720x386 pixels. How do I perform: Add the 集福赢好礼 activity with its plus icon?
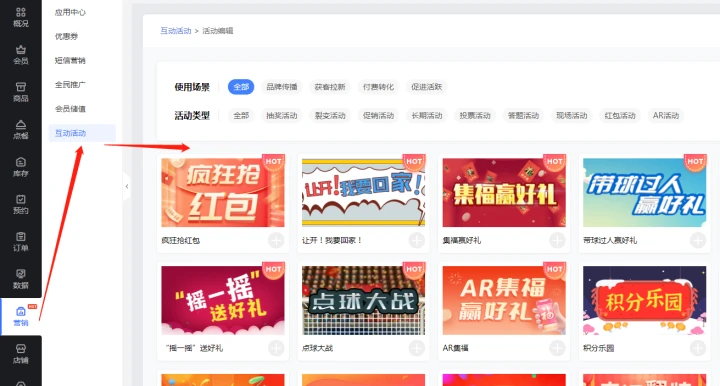(557, 240)
